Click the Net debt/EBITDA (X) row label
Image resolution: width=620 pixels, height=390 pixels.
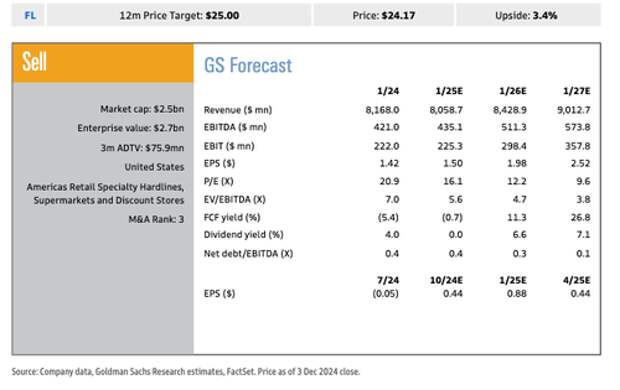(248, 254)
